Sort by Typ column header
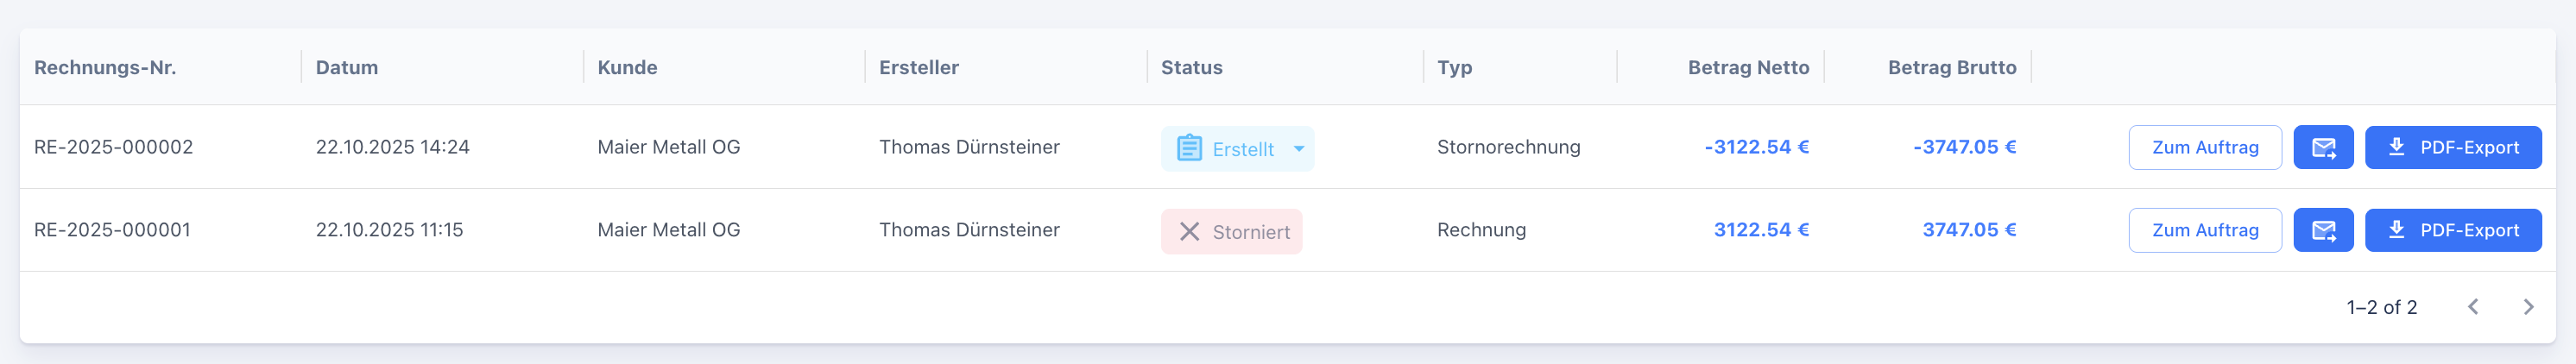This screenshot has height=364, width=2576. pyautogui.click(x=1454, y=68)
